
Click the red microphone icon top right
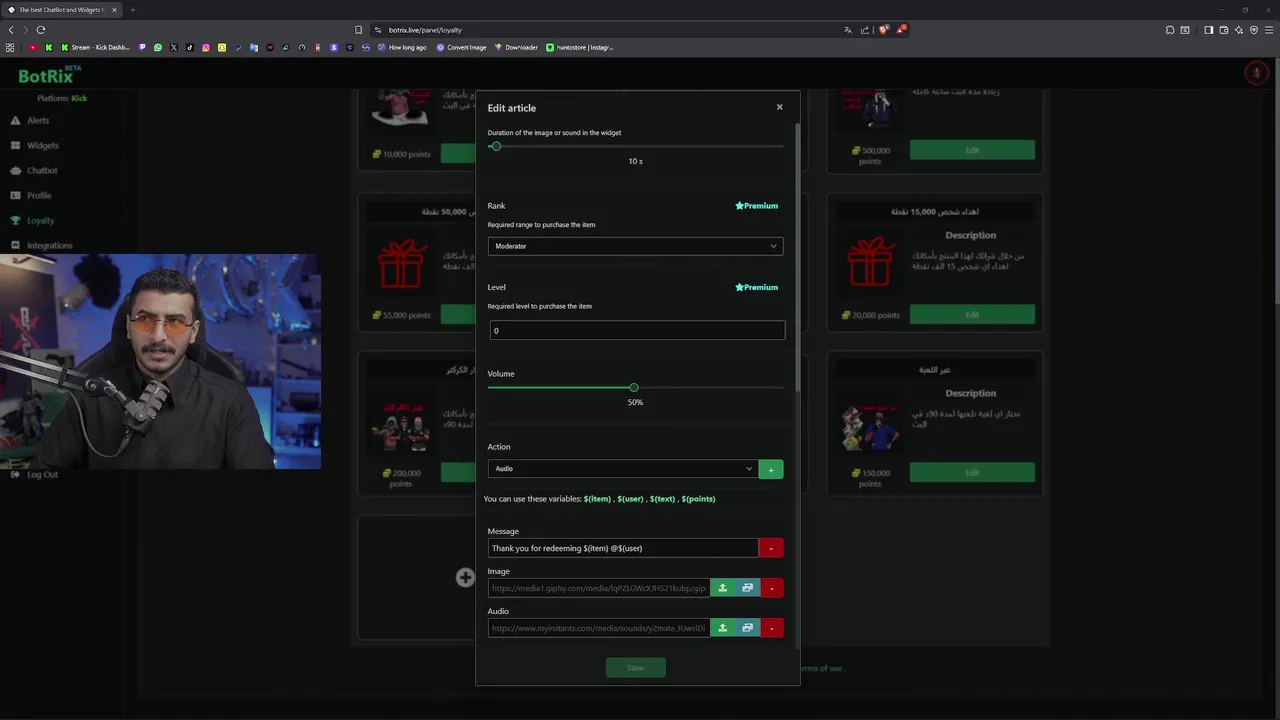click(x=1257, y=72)
